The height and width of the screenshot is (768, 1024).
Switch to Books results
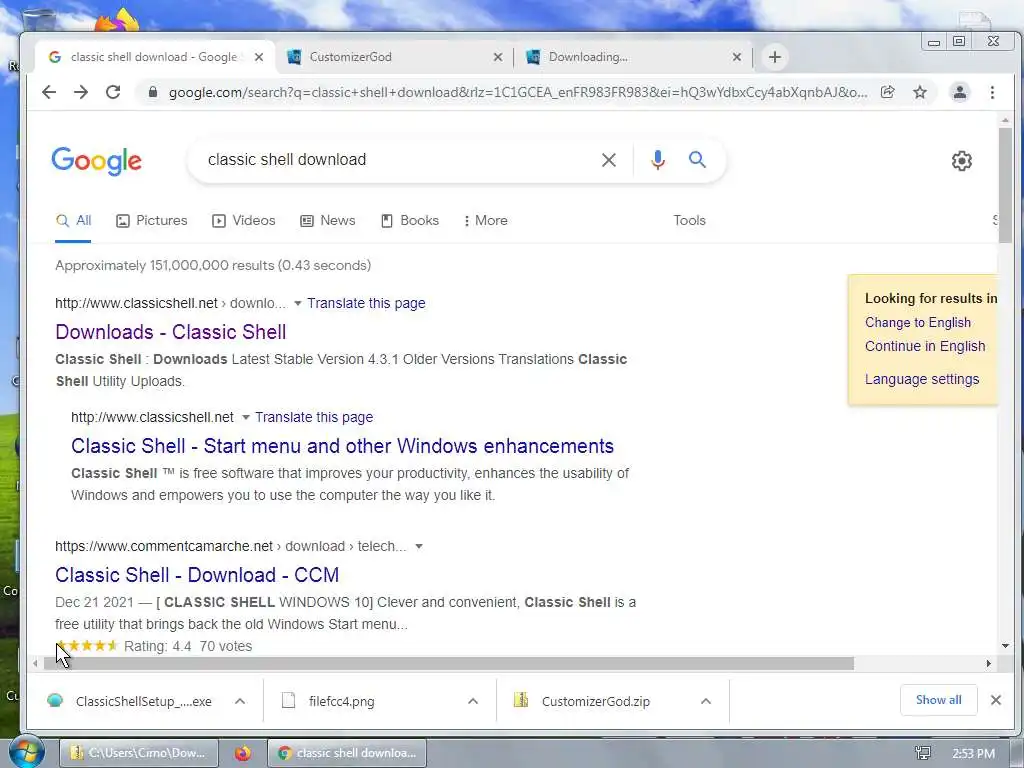pyautogui.click(x=409, y=221)
